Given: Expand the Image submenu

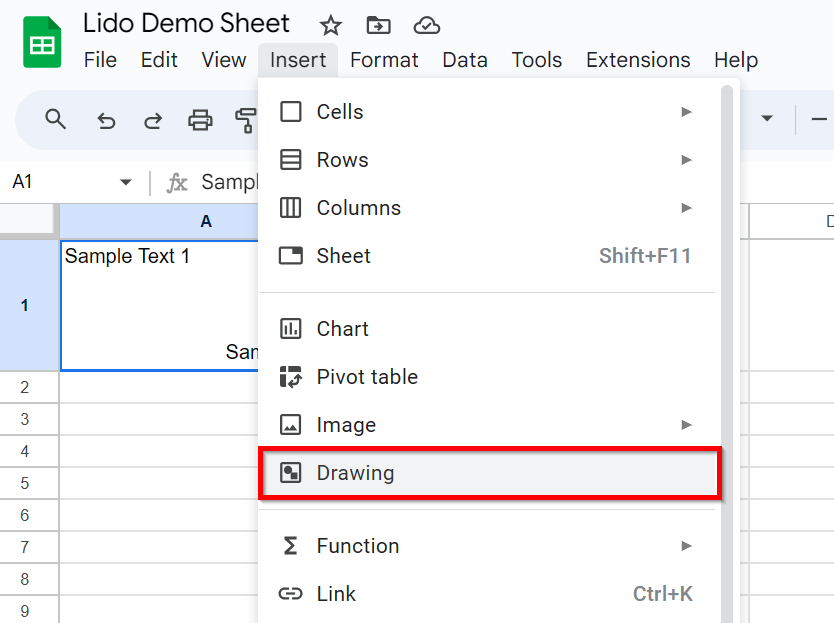Looking at the screenshot, I should click(687, 424).
